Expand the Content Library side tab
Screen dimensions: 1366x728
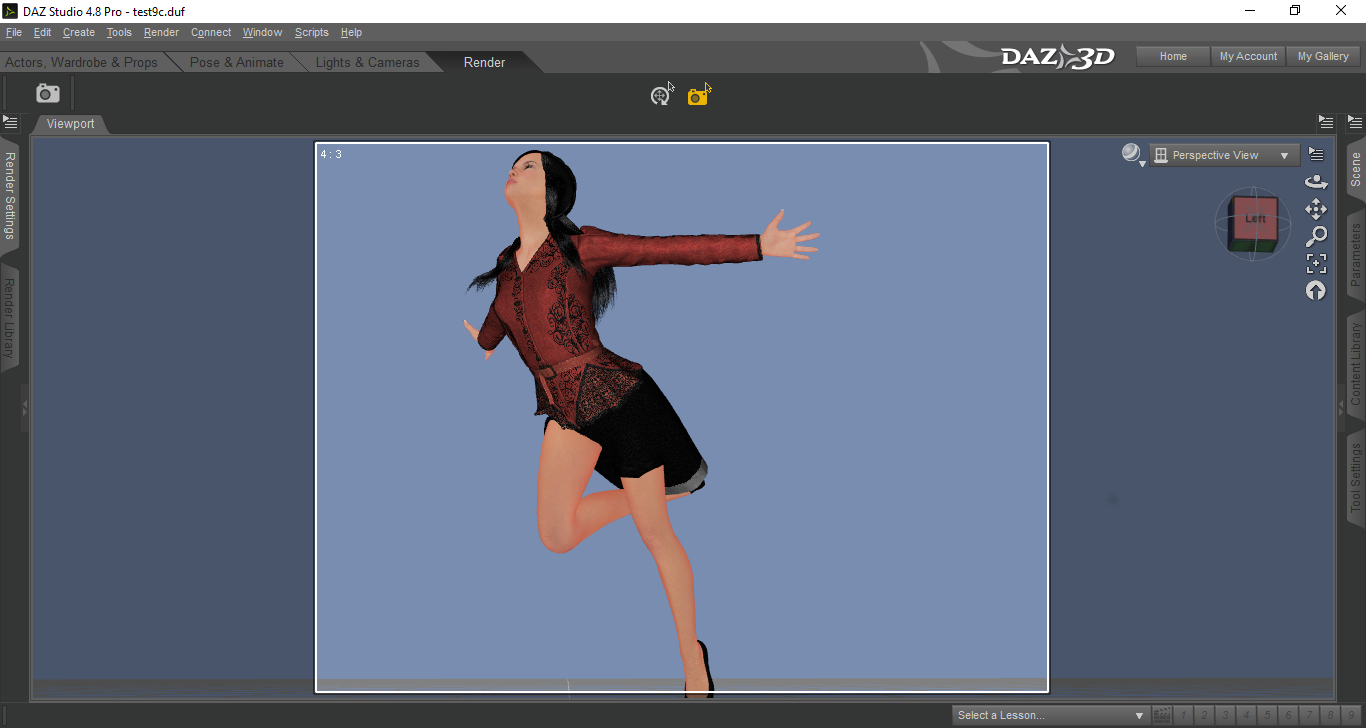[x=1356, y=364]
